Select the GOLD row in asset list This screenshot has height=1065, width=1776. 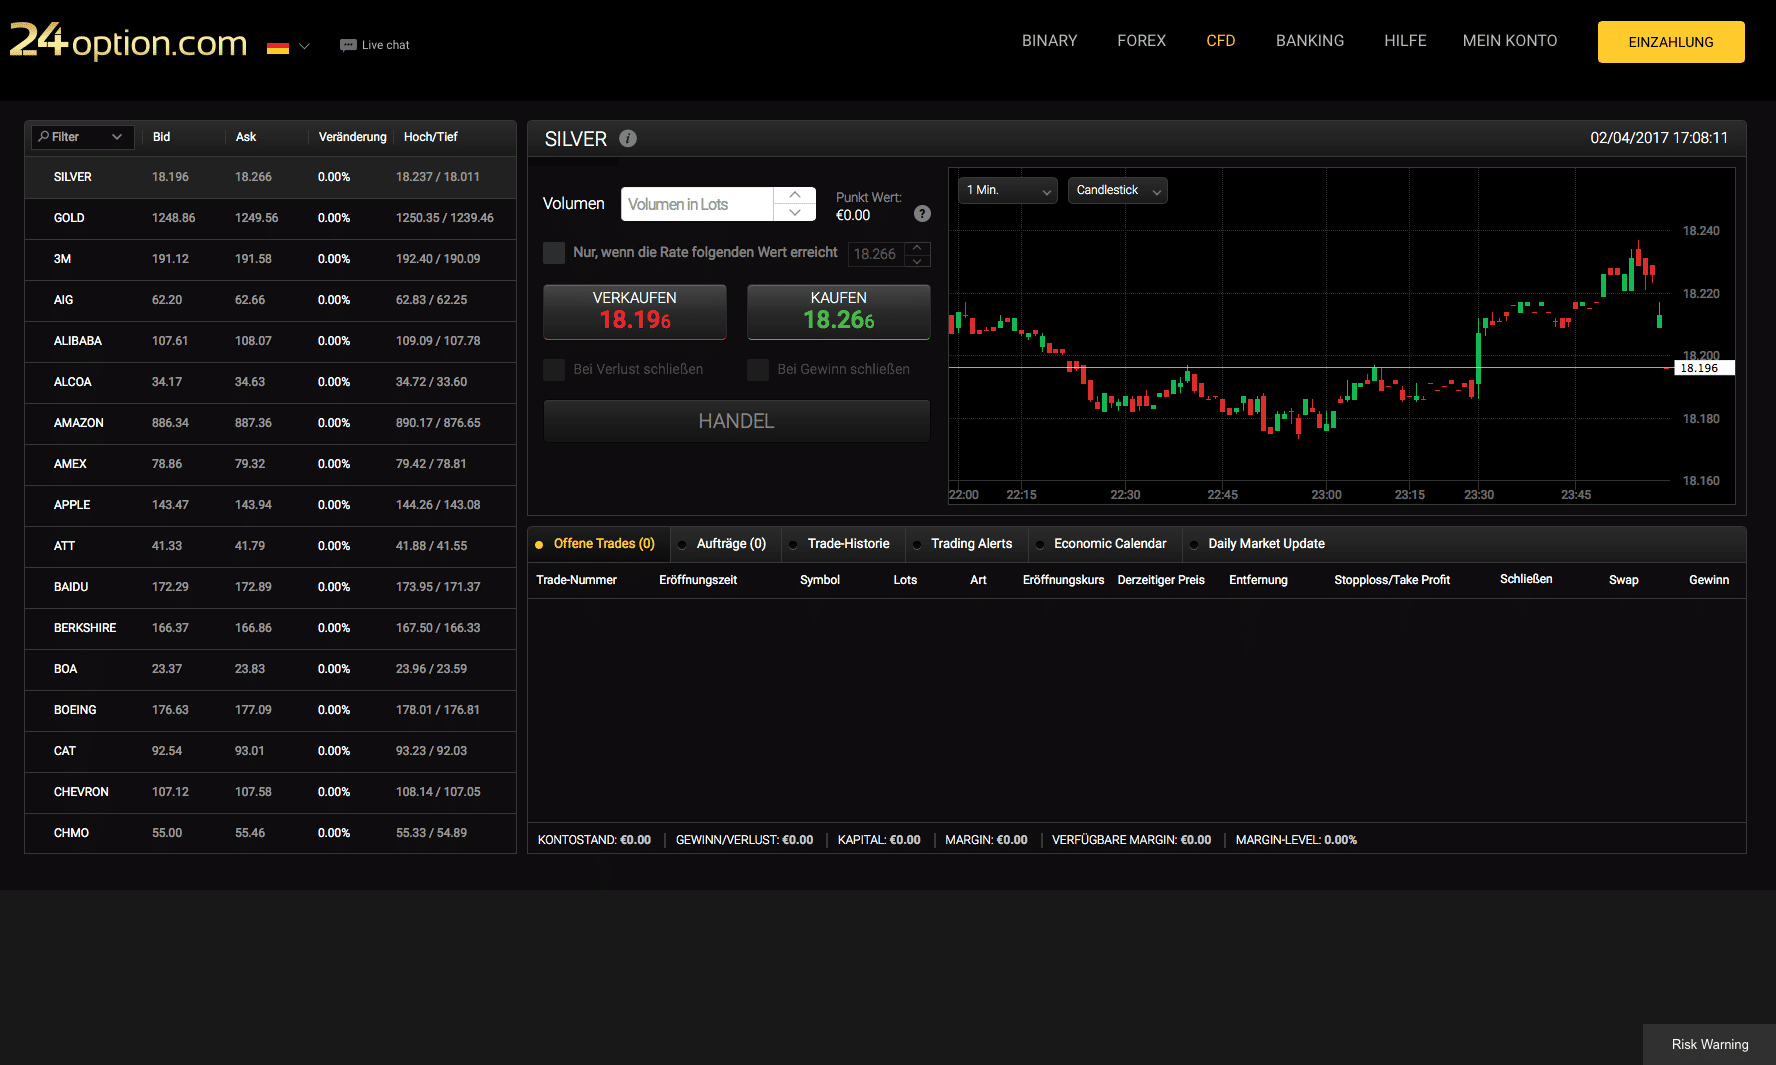[270, 218]
